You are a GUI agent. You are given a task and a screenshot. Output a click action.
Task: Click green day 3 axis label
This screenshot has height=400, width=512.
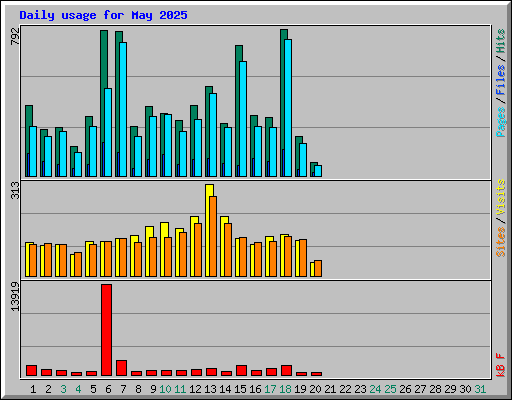(63, 389)
